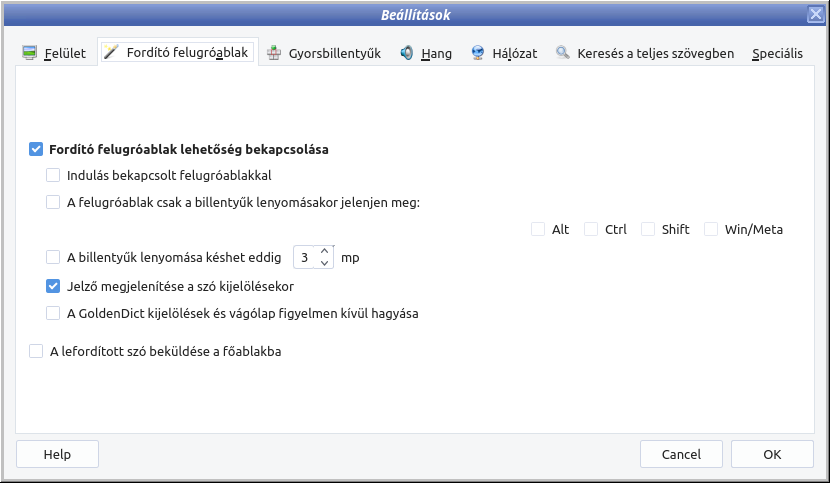Disable Fordító felugróablak lehetőség bekapcsolása checkbox
830x483 pixels.
(37, 149)
